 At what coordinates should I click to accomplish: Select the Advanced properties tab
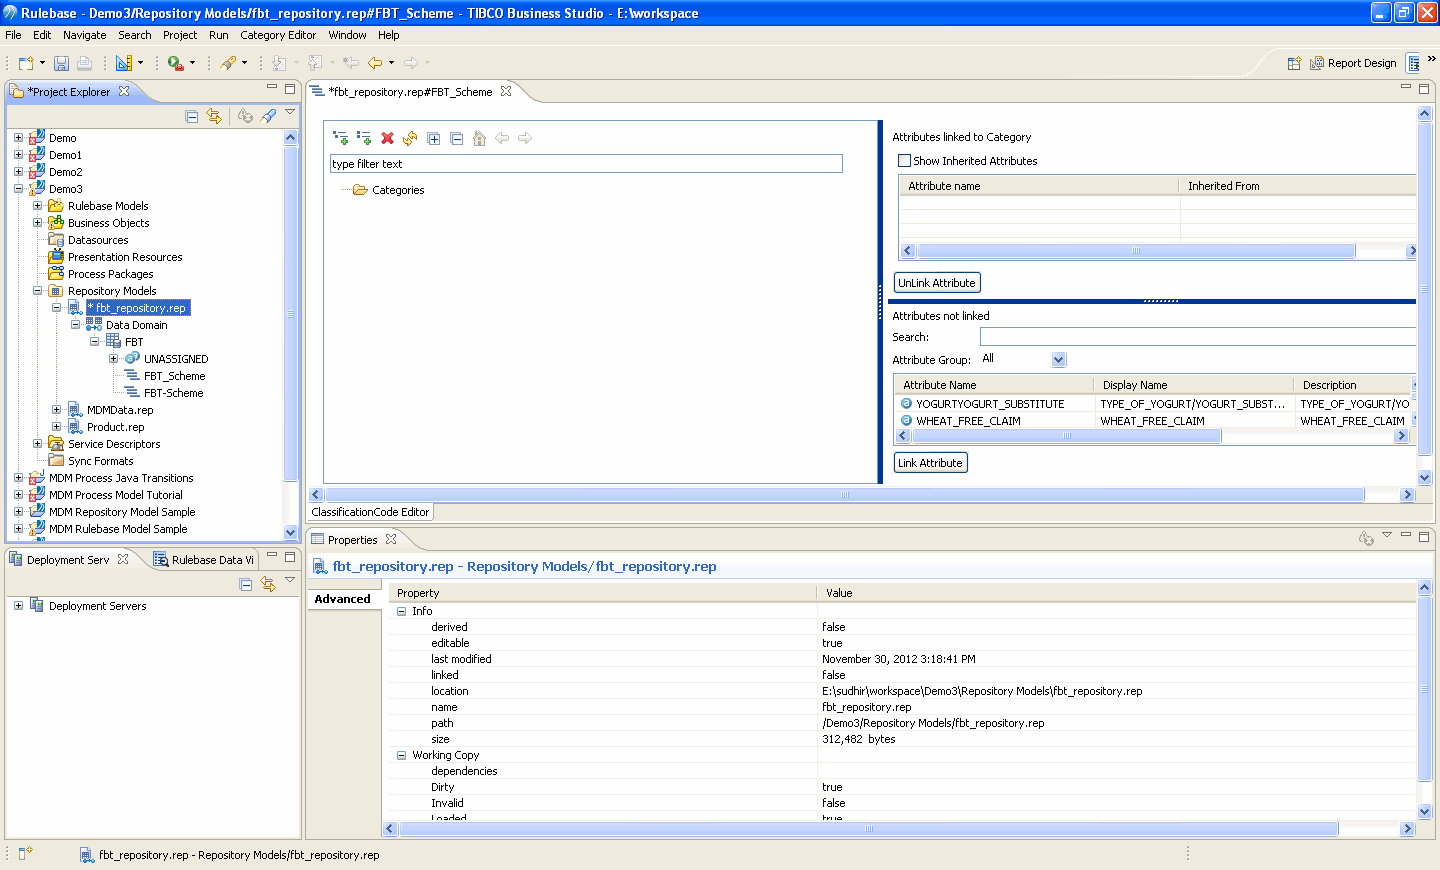pos(343,599)
